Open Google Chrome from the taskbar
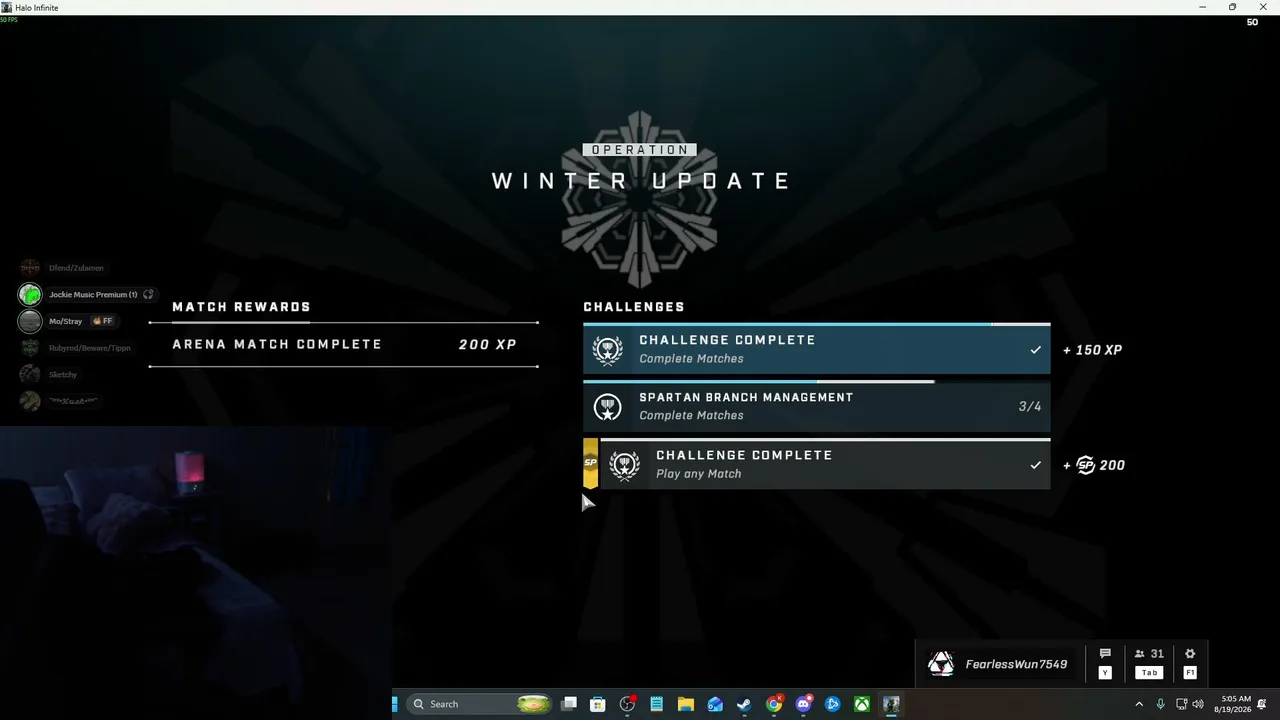The image size is (1280, 720). pyautogui.click(x=773, y=704)
